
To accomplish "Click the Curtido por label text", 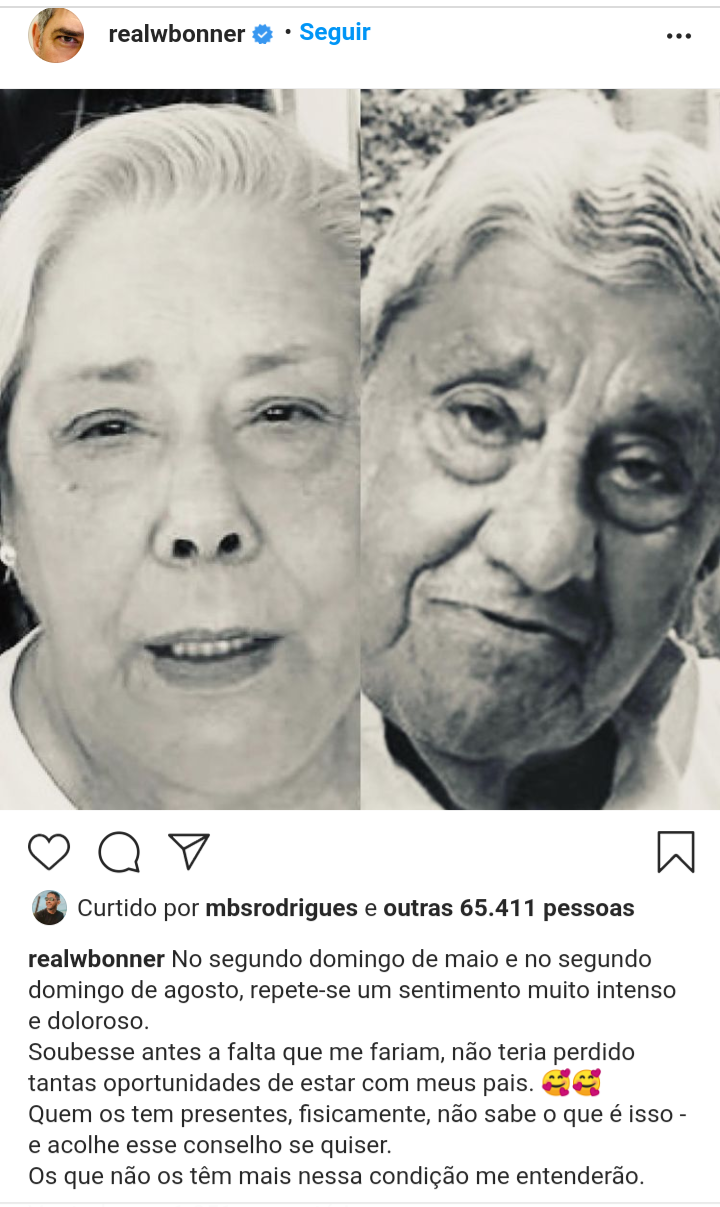I will (x=138, y=908).
